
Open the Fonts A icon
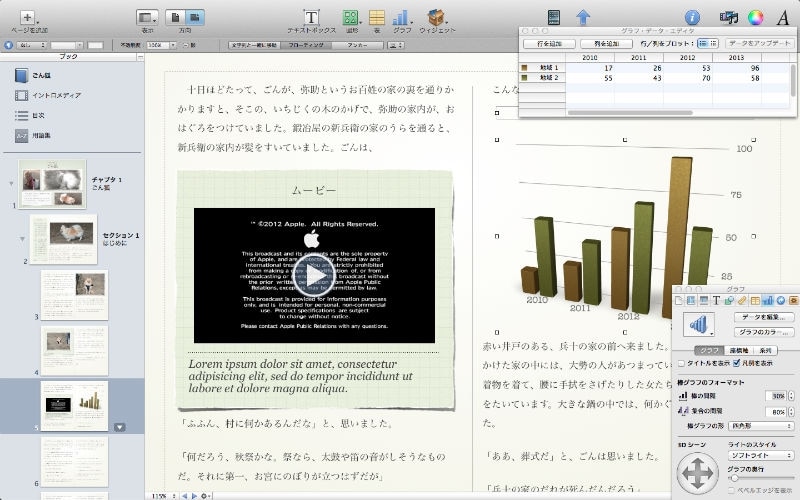pos(783,17)
